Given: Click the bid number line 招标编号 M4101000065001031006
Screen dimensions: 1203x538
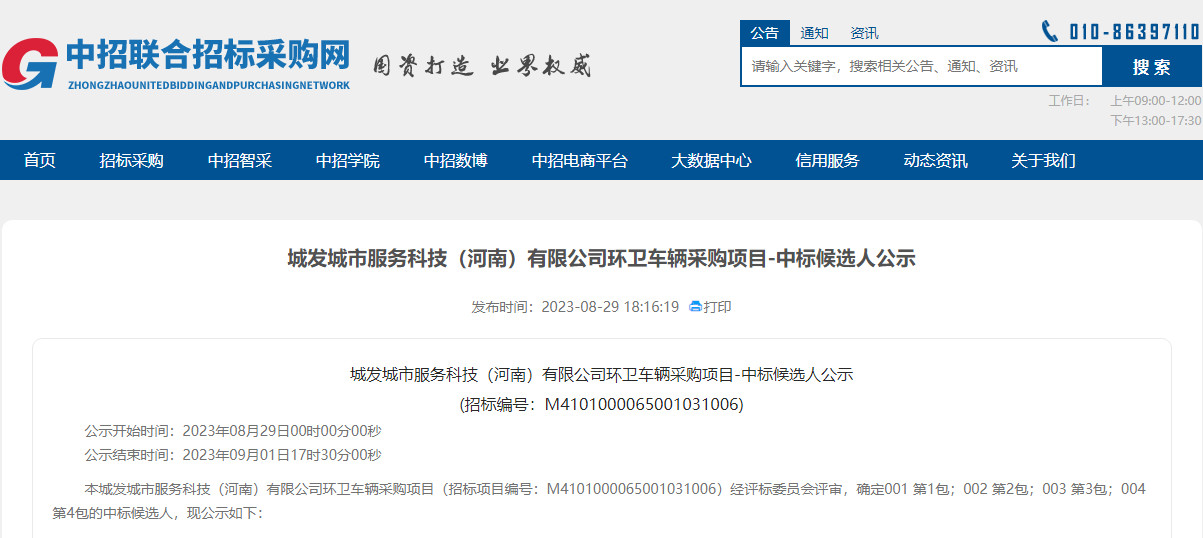Looking at the screenshot, I should 602,404.
